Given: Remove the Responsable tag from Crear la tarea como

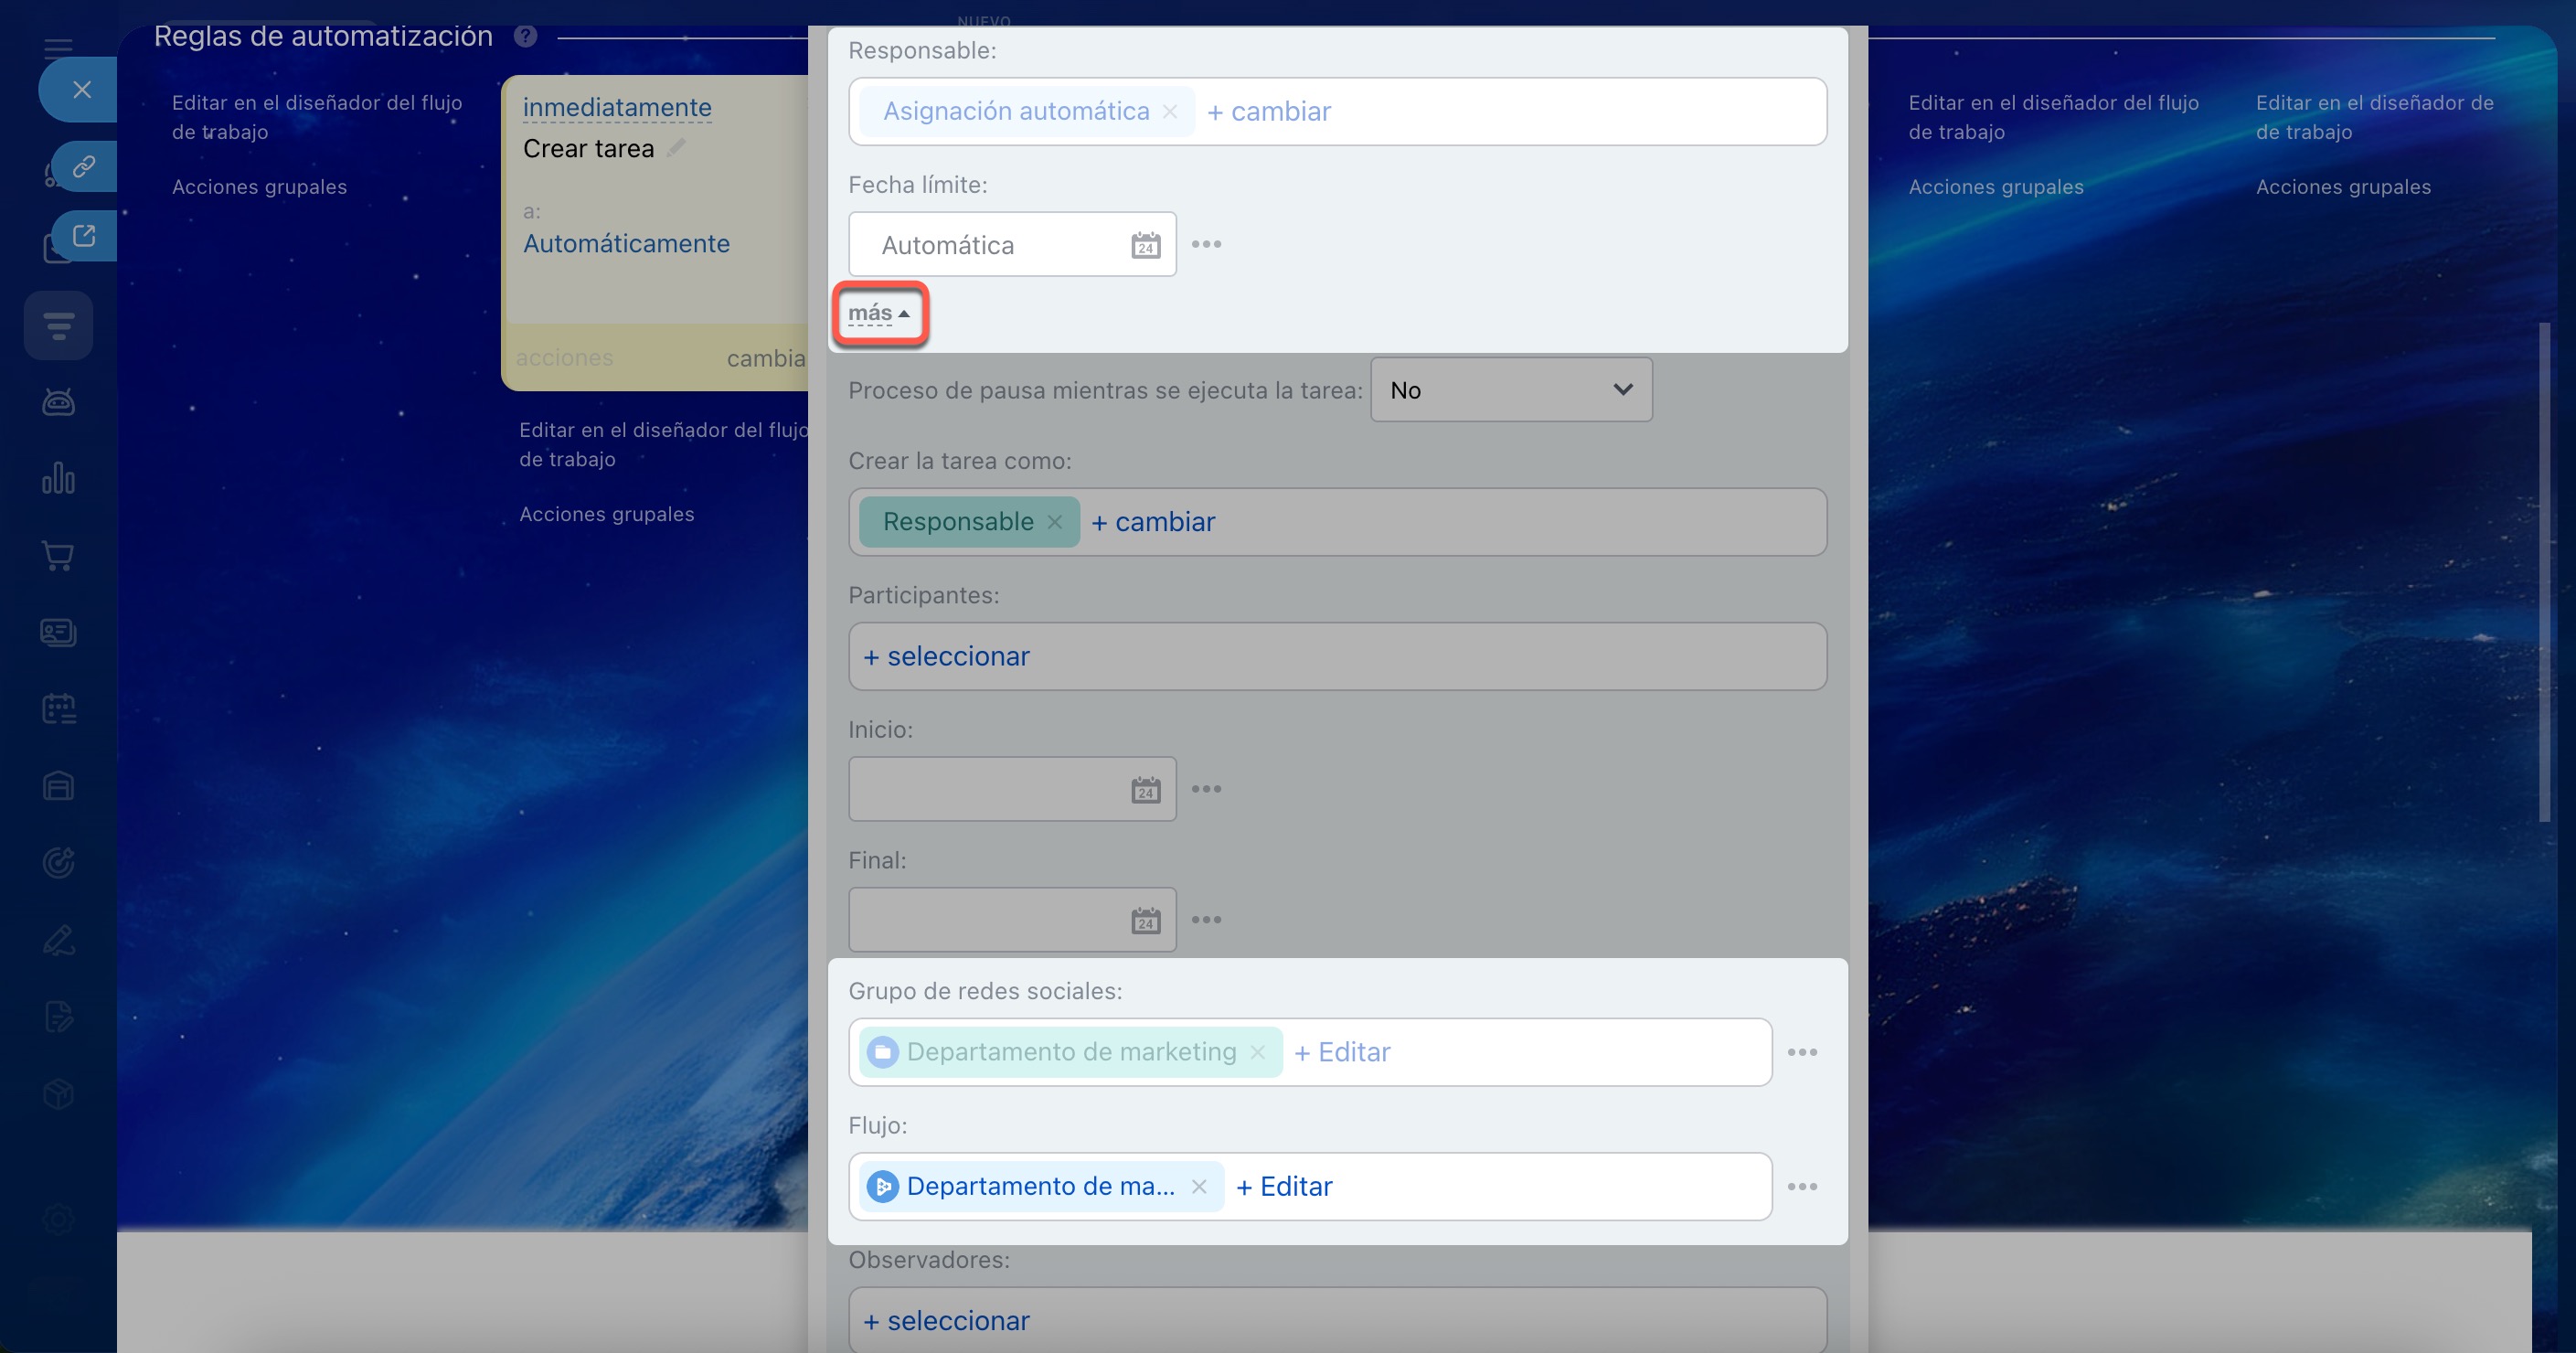Looking at the screenshot, I should pos(1054,522).
